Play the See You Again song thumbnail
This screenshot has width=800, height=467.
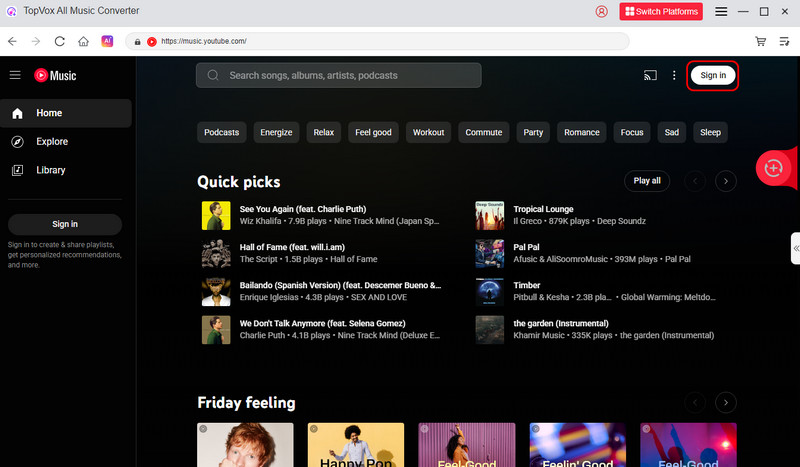216,215
